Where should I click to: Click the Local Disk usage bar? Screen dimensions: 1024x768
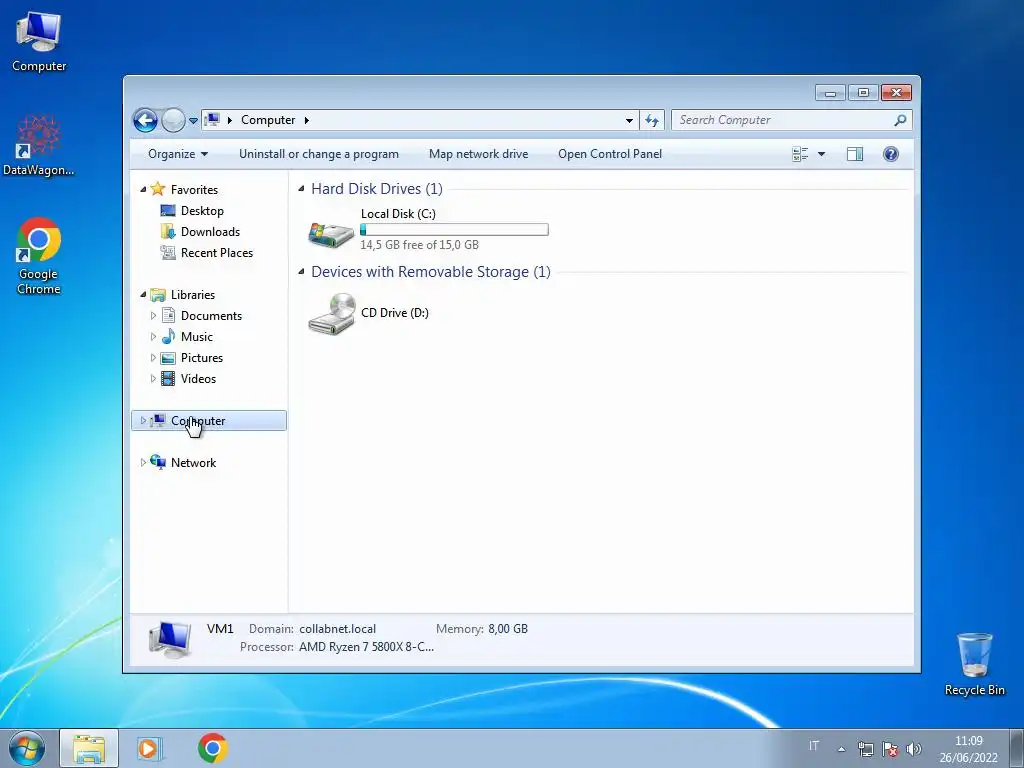[455, 229]
